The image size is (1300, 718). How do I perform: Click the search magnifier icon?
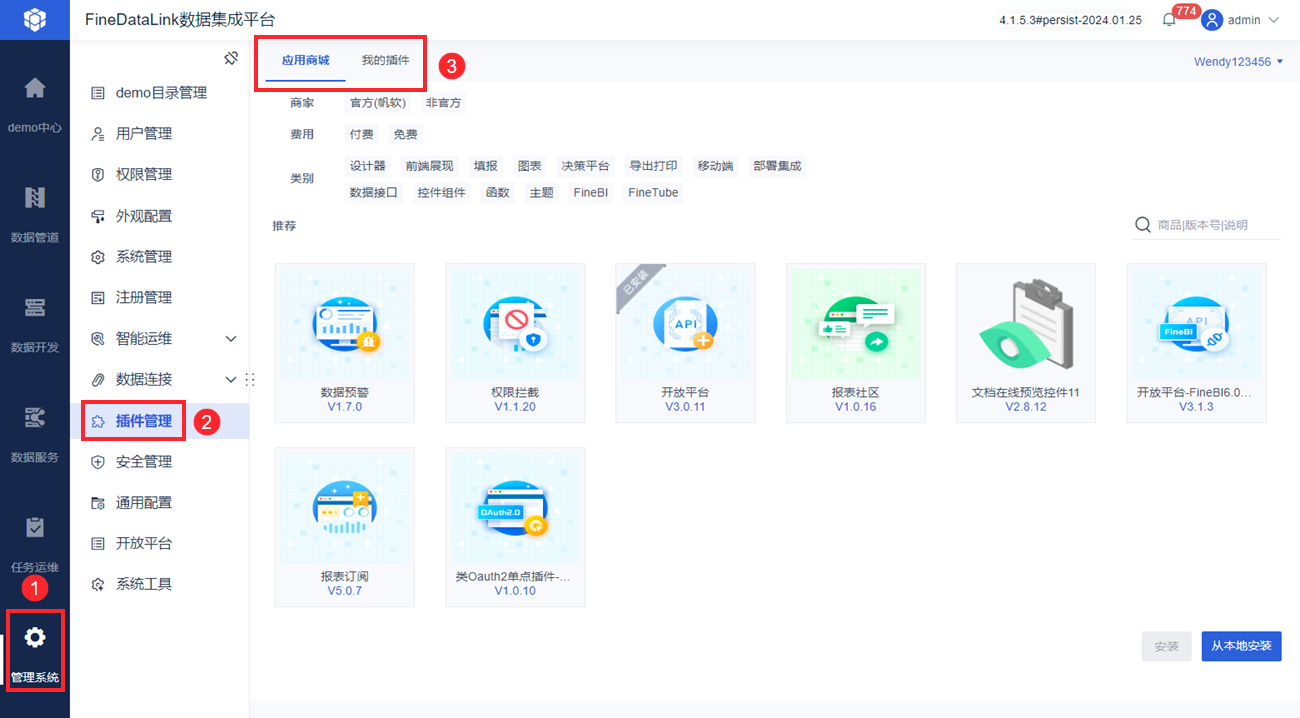coord(1142,225)
